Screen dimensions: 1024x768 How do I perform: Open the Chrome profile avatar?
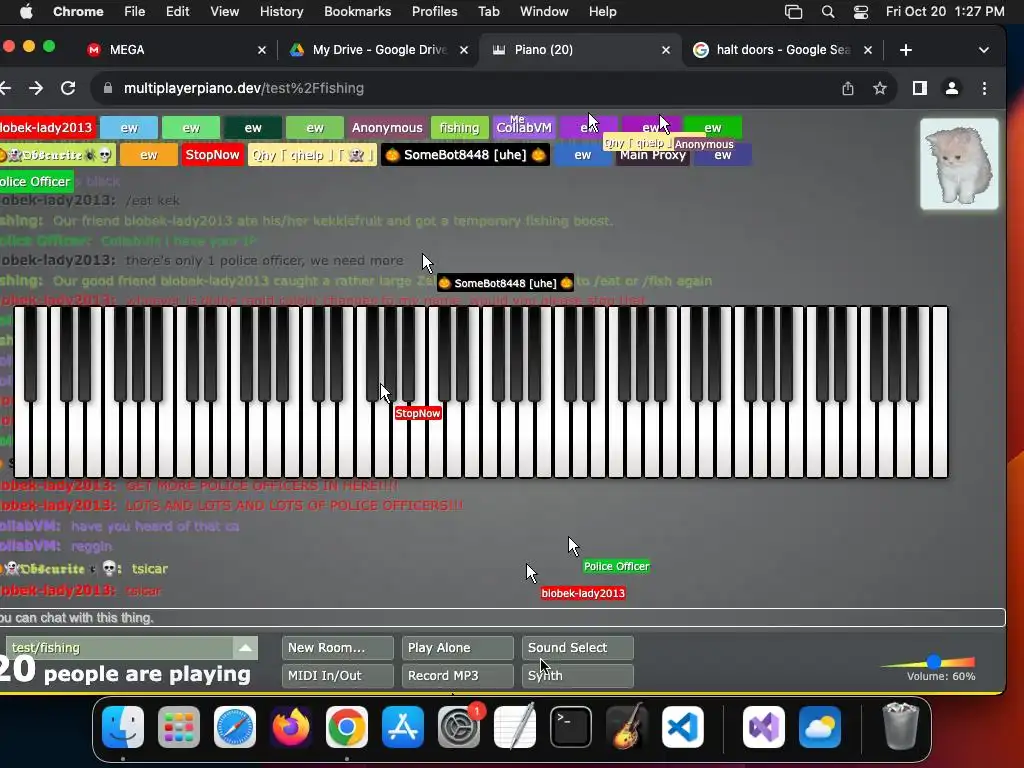[x=952, y=88]
